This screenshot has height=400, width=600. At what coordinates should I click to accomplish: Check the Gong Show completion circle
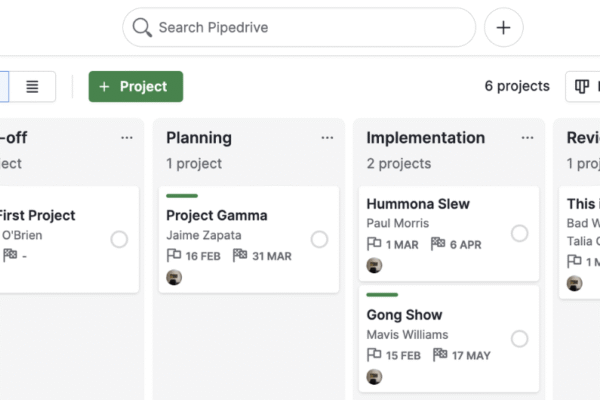(x=519, y=339)
